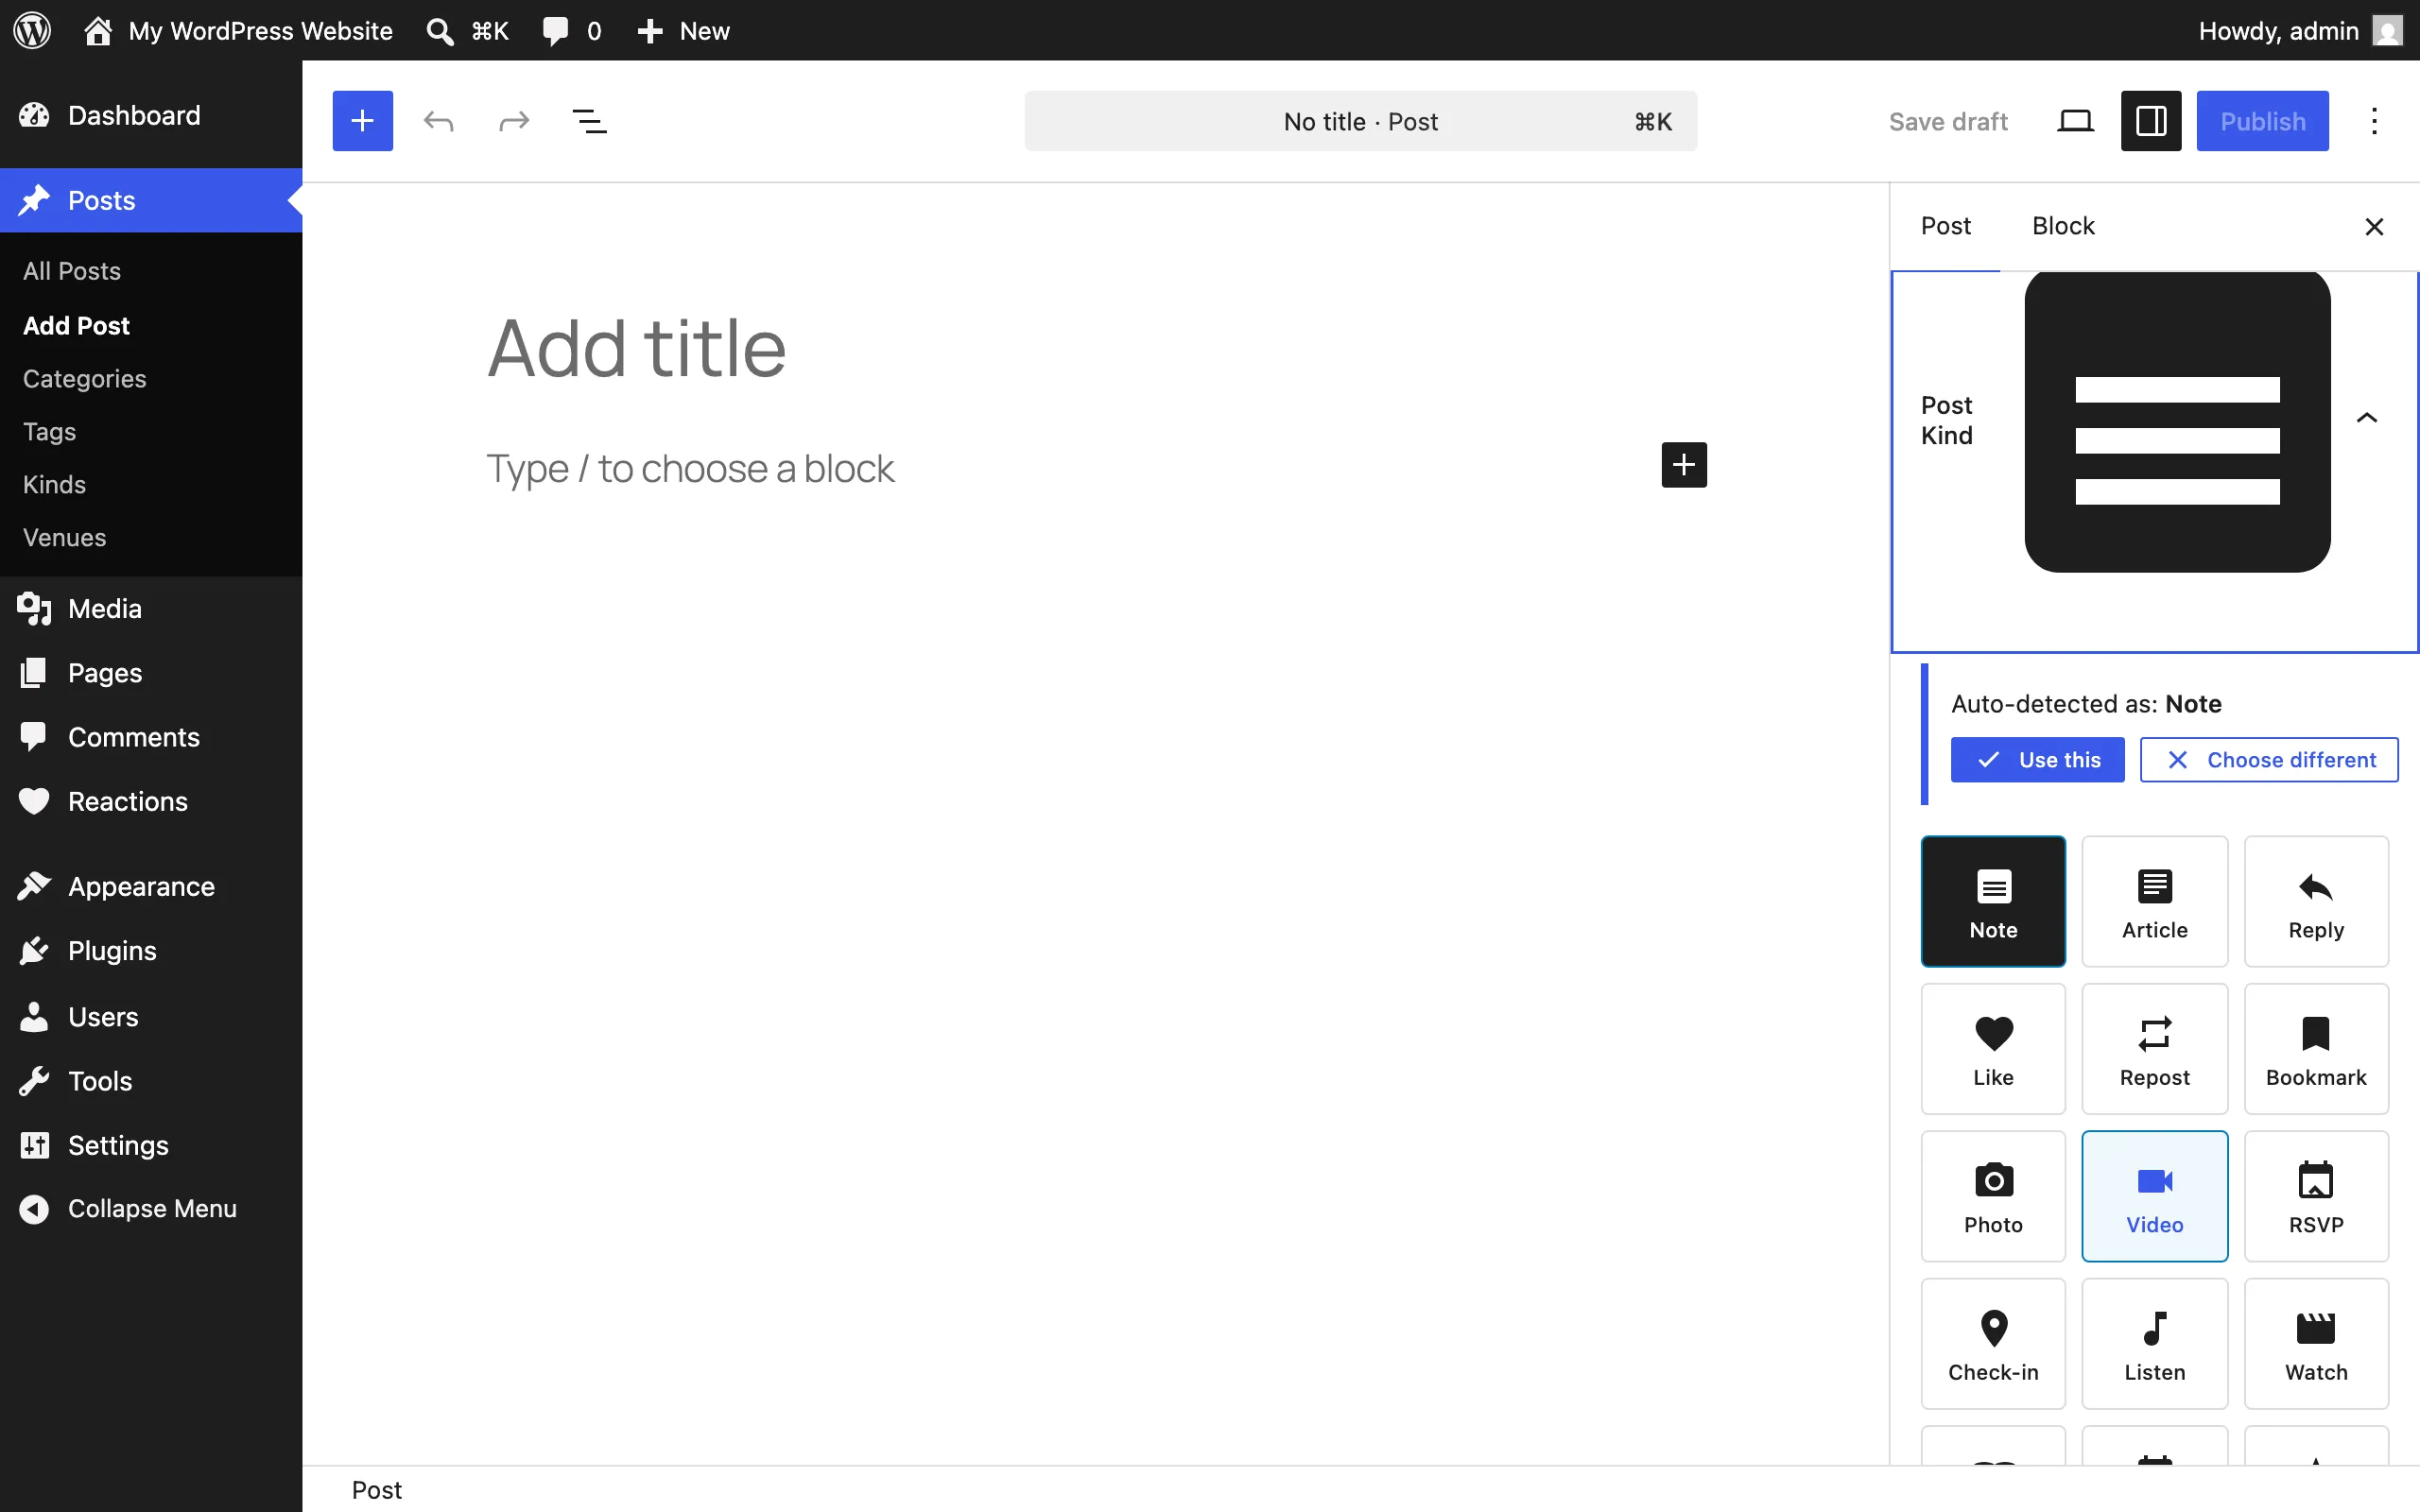Select the Bookmark post kind

(x=2316, y=1049)
